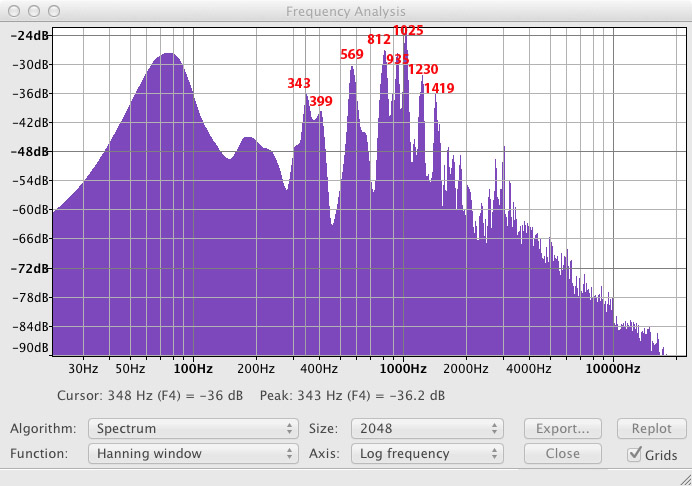Click the Axis: label
The width and height of the screenshot is (692, 486).
pyautogui.click(x=324, y=453)
